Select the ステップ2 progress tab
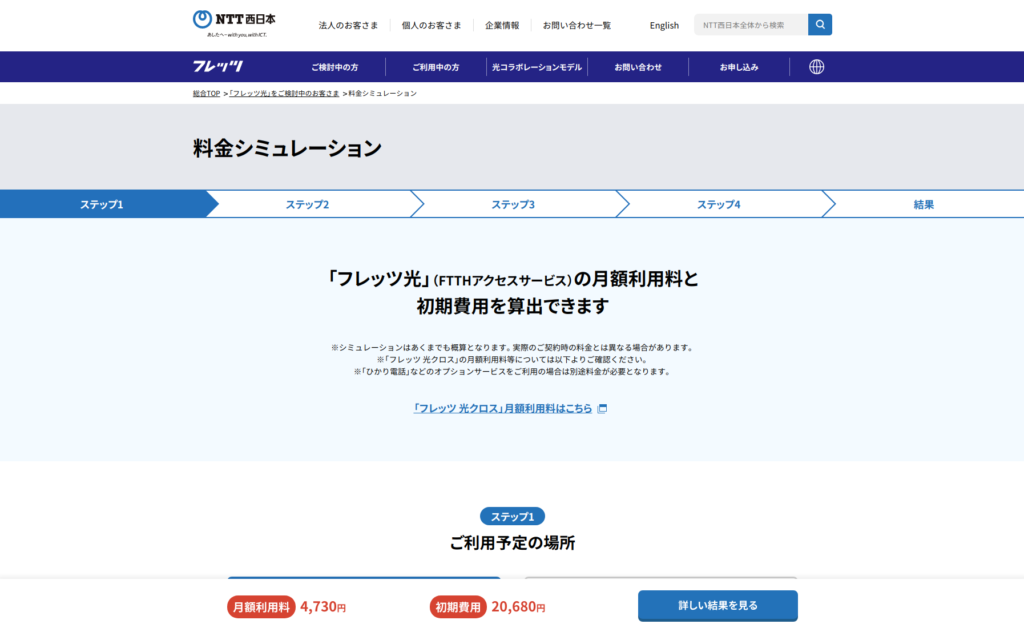Viewport: 1024px width, 624px height. tap(307, 204)
